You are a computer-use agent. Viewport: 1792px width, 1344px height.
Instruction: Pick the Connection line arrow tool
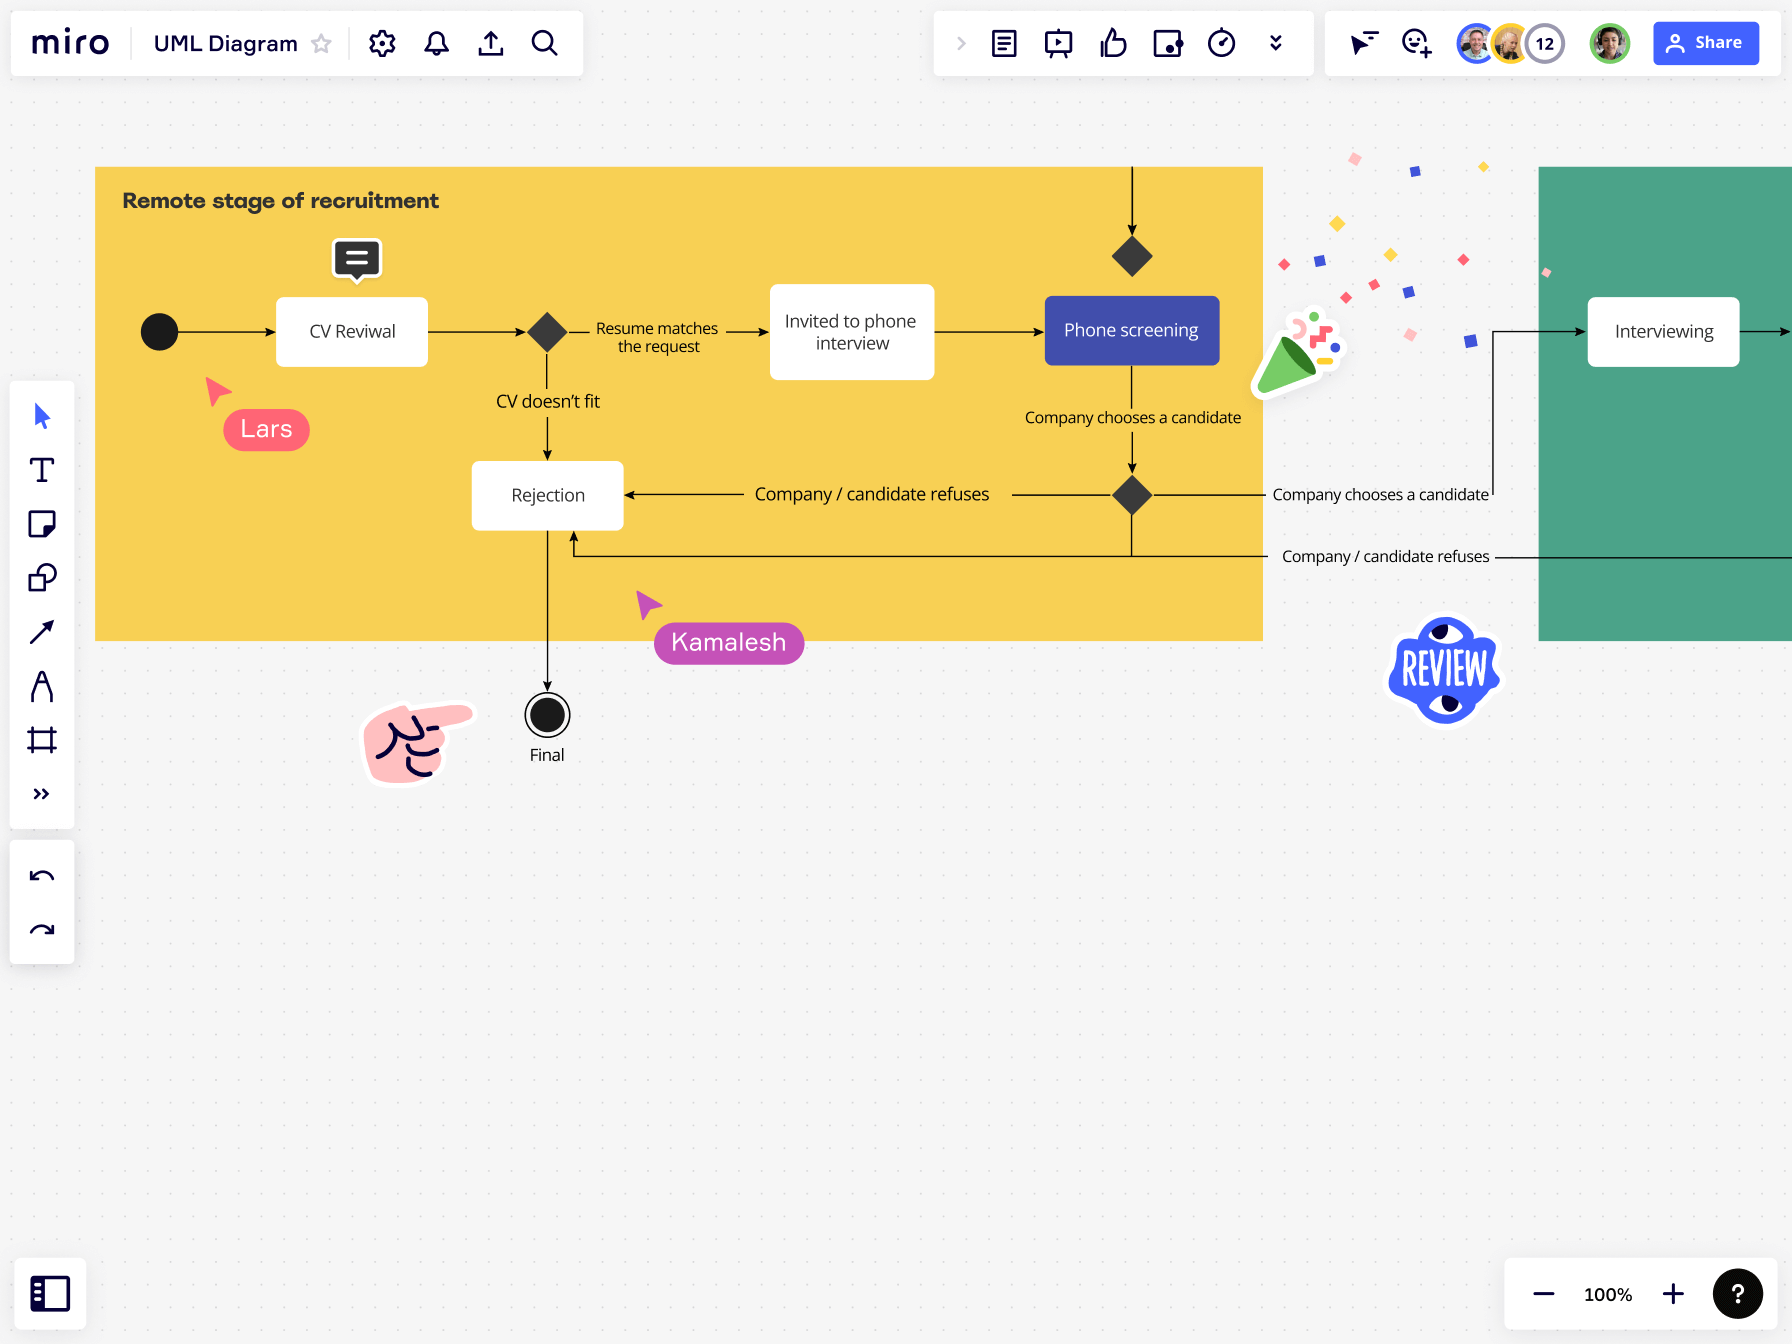tap(42, 632)
